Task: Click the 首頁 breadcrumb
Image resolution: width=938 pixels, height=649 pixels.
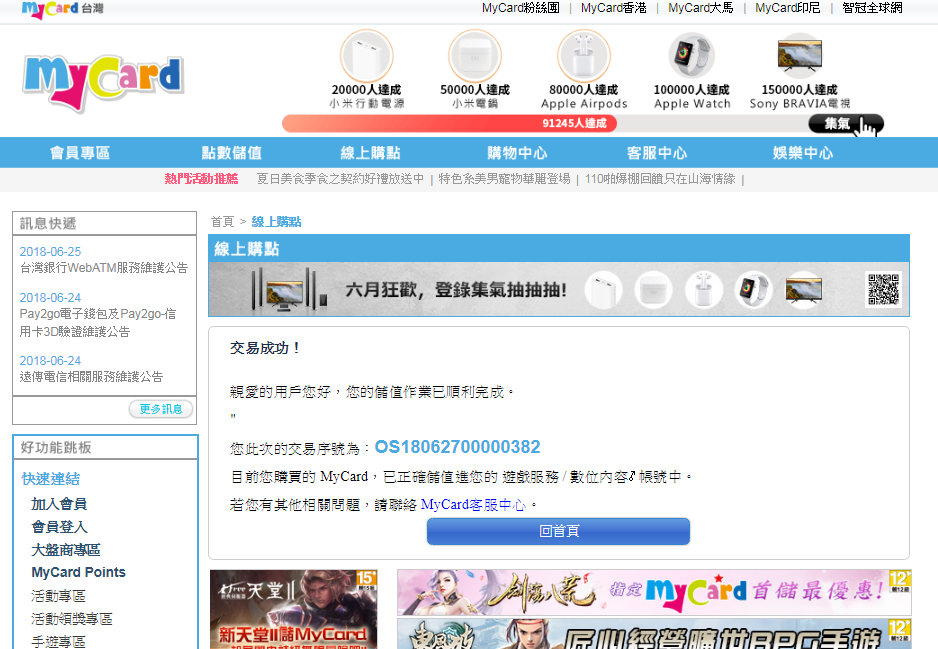Action: tap(223, 222)
